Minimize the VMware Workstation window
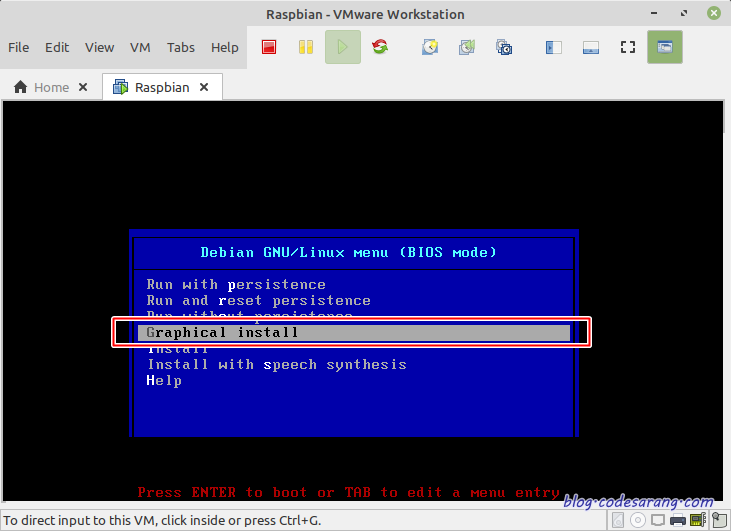The image size is (731, 531). click(654, 14)
